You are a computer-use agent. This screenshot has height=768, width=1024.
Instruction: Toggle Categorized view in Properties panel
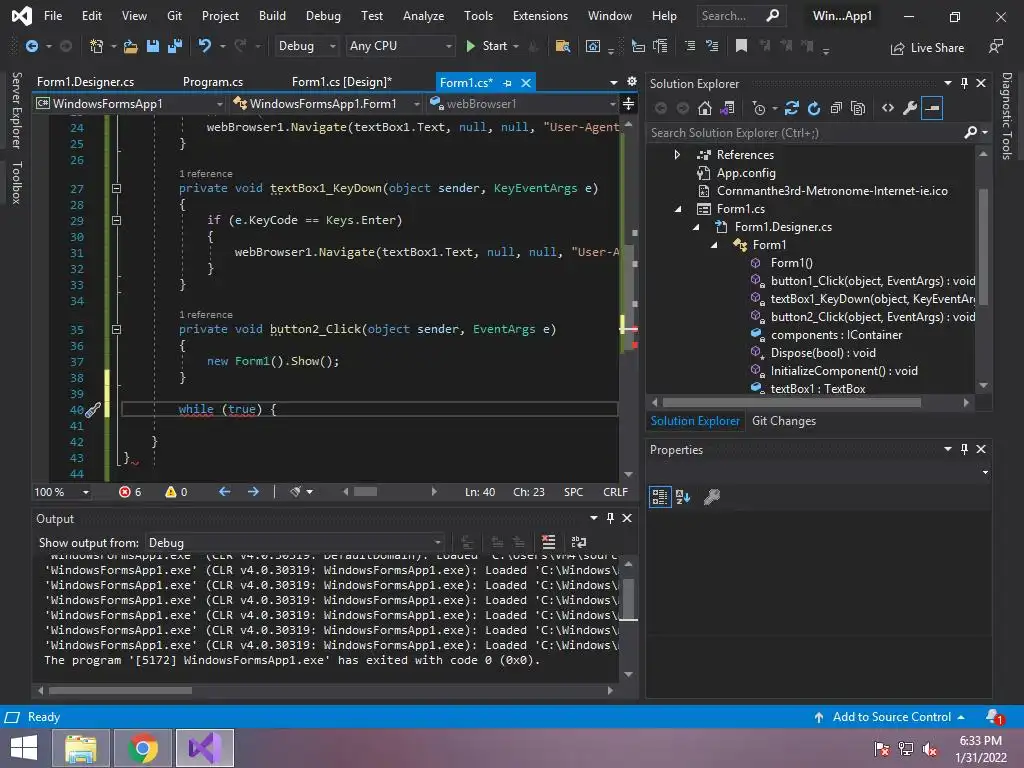point(660,496)
